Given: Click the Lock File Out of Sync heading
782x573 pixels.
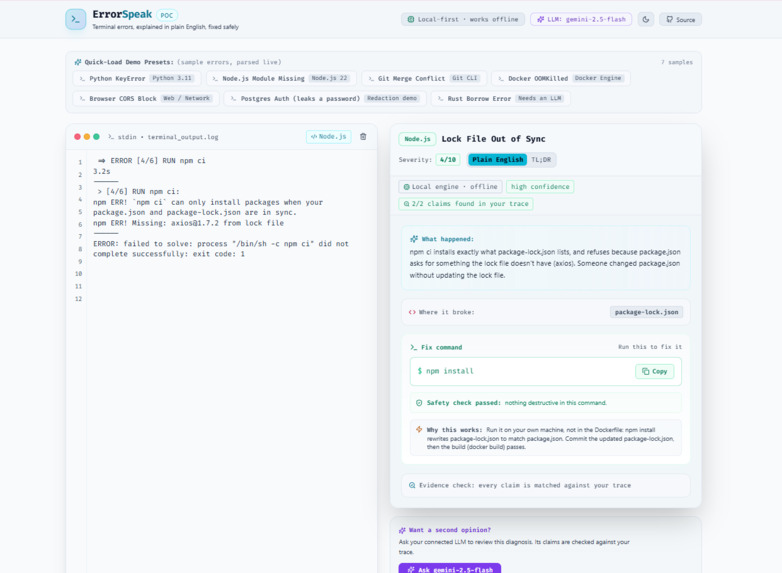Looking at the screenshot, I should point(493,139).
